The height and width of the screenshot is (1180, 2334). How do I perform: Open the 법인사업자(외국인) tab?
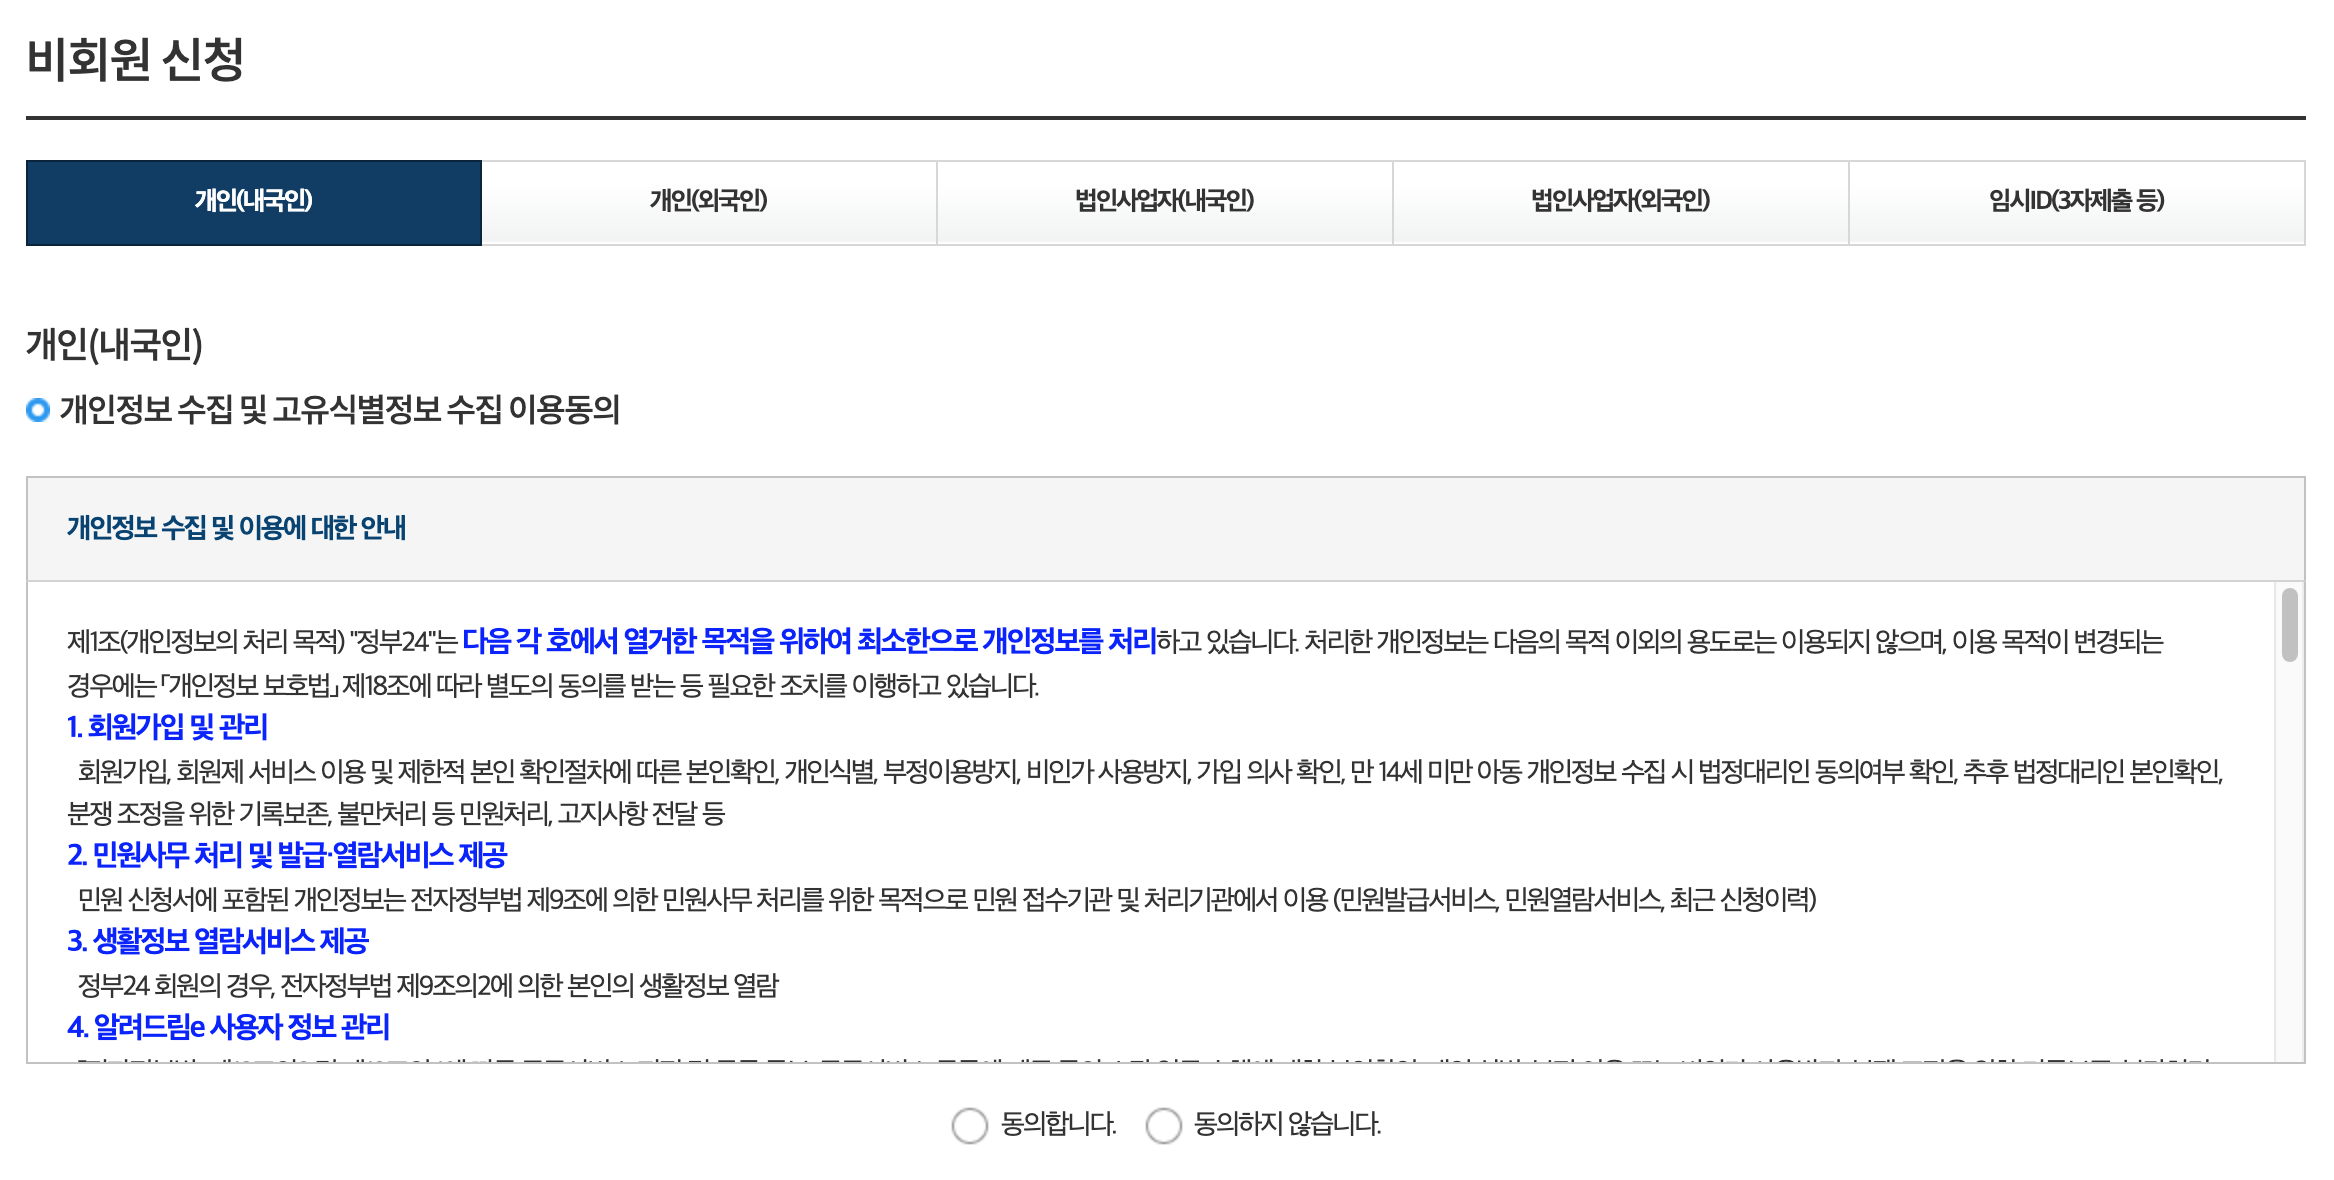pyautogui.click(x=1620, y=202)
